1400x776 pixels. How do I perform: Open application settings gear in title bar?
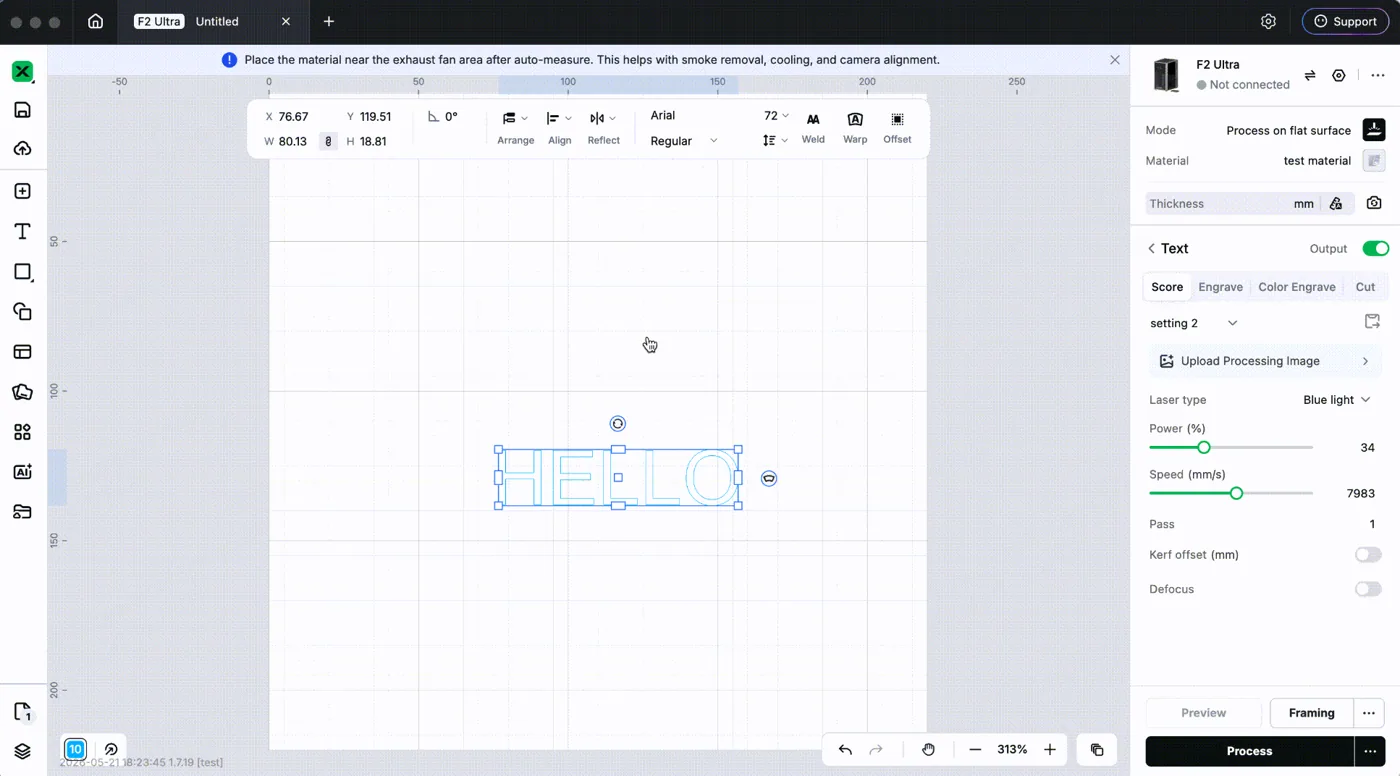tap(1269, 21)
